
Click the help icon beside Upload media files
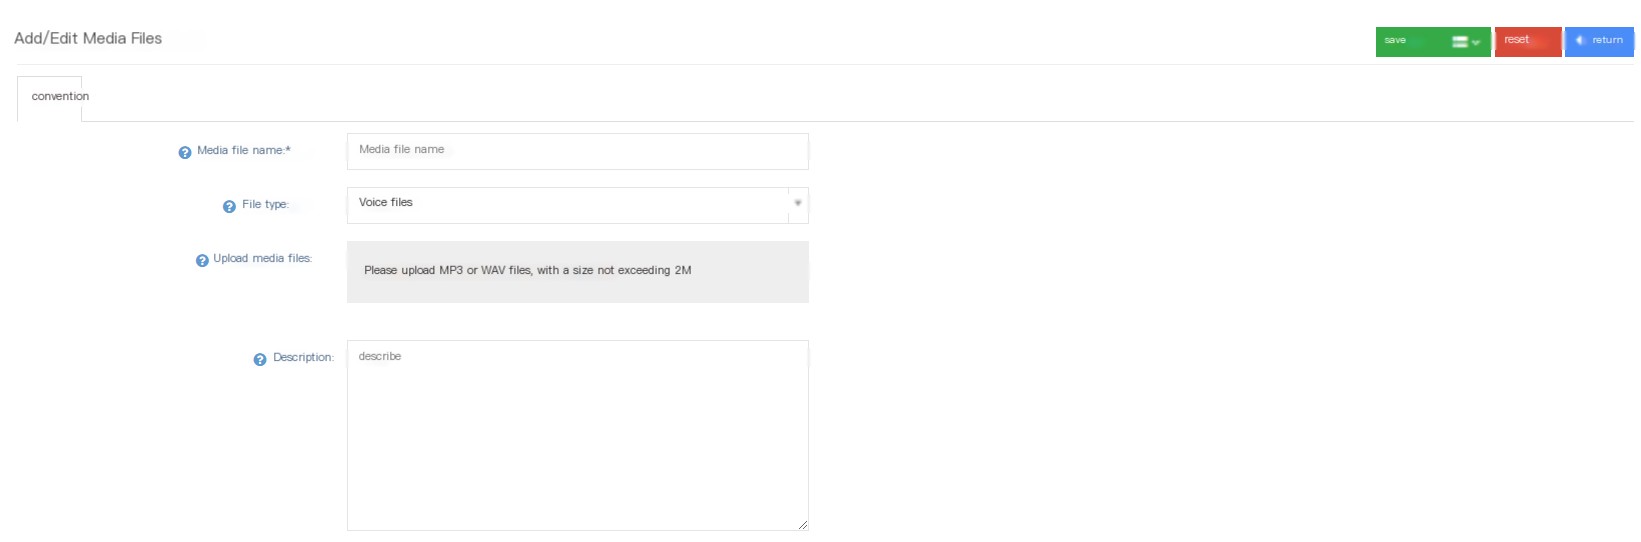(202, 261)
